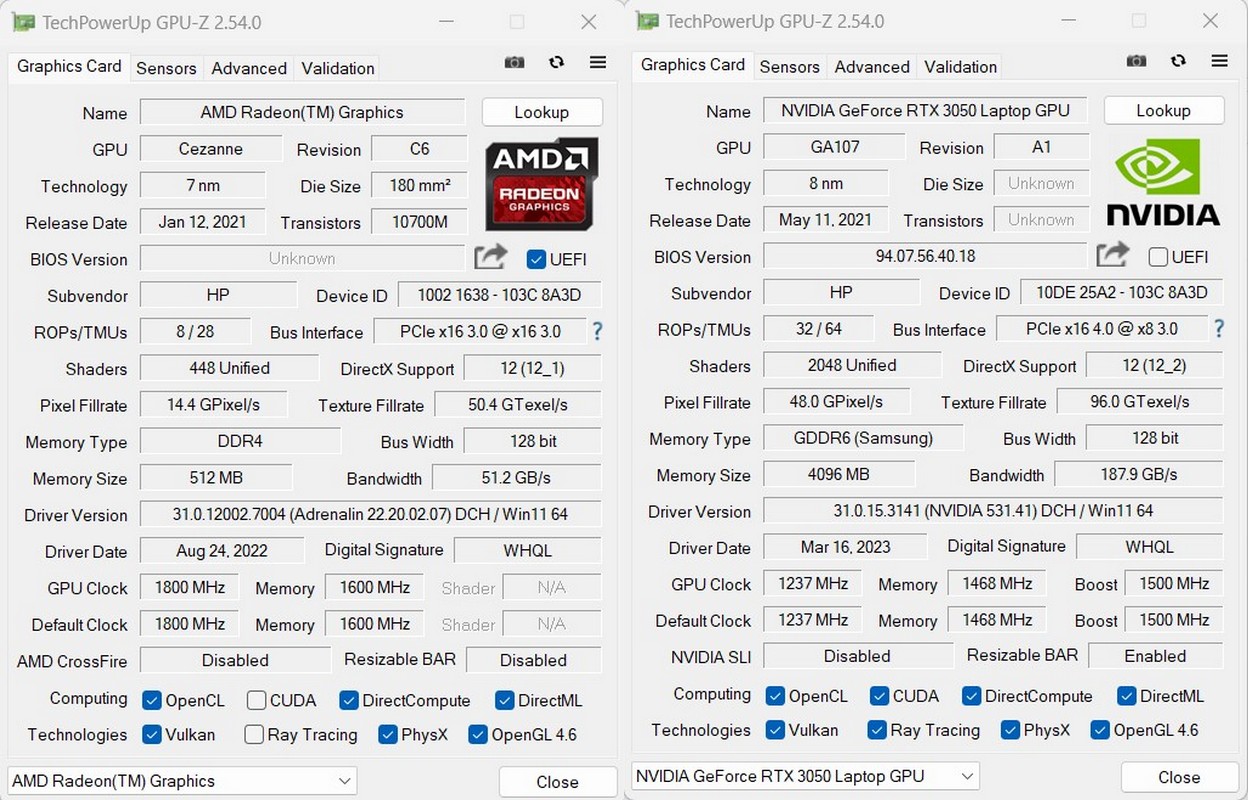Click the Lookup button in NVIDIA window
Screen dimensions: 1248x800
click(x=1164, y=110)
